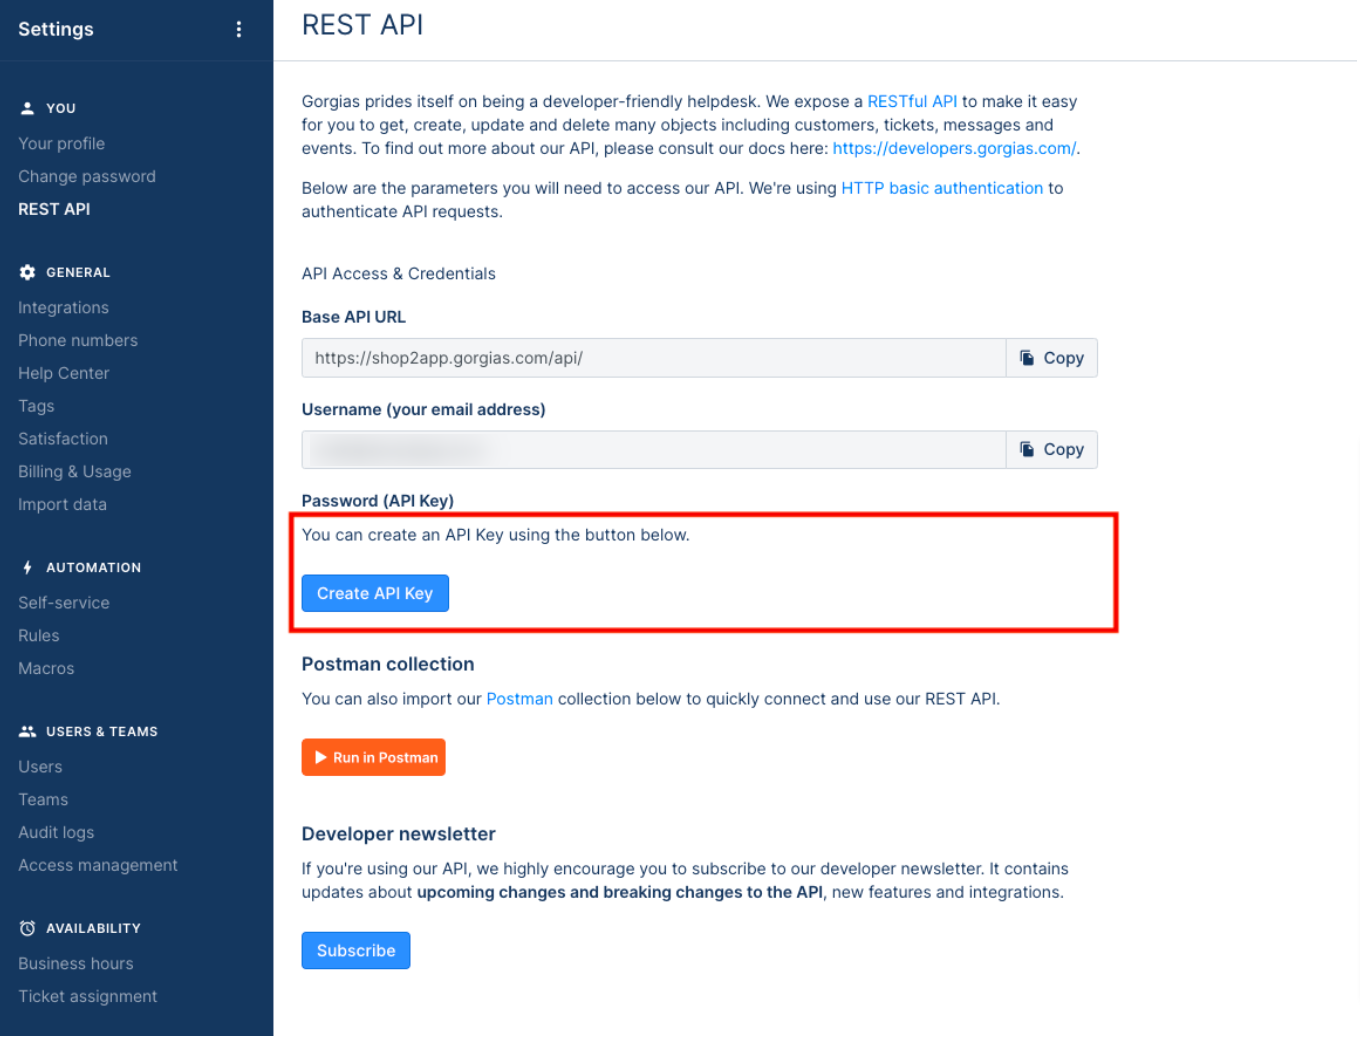Open Help Center settings
Viewport: 1360px width, 1038px height.
pos(63,373)
